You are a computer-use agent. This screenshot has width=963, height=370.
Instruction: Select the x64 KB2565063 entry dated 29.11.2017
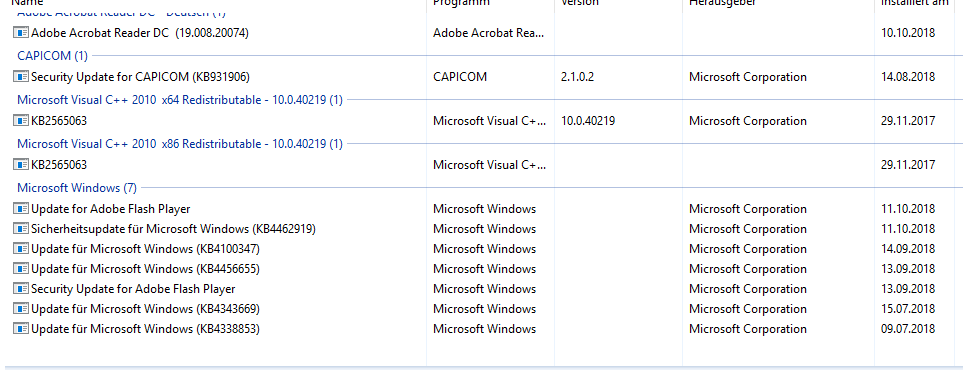tap(482, 120)
